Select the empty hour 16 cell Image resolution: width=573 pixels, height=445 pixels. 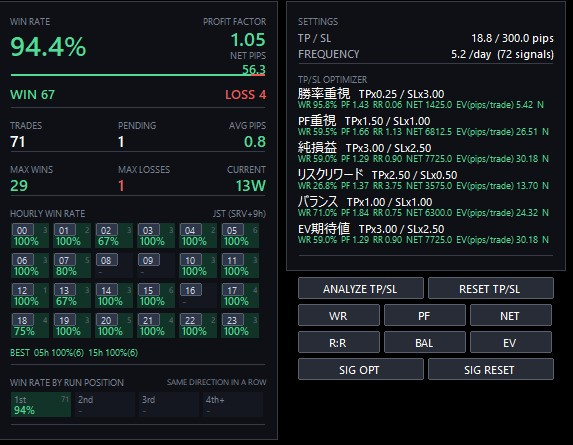tap(198, 296)
